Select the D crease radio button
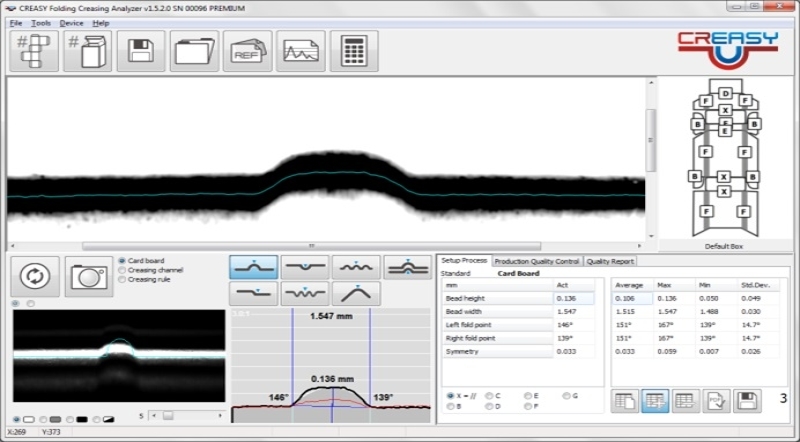Viewport: 800px width, 442px height. (x=489, y=406)
